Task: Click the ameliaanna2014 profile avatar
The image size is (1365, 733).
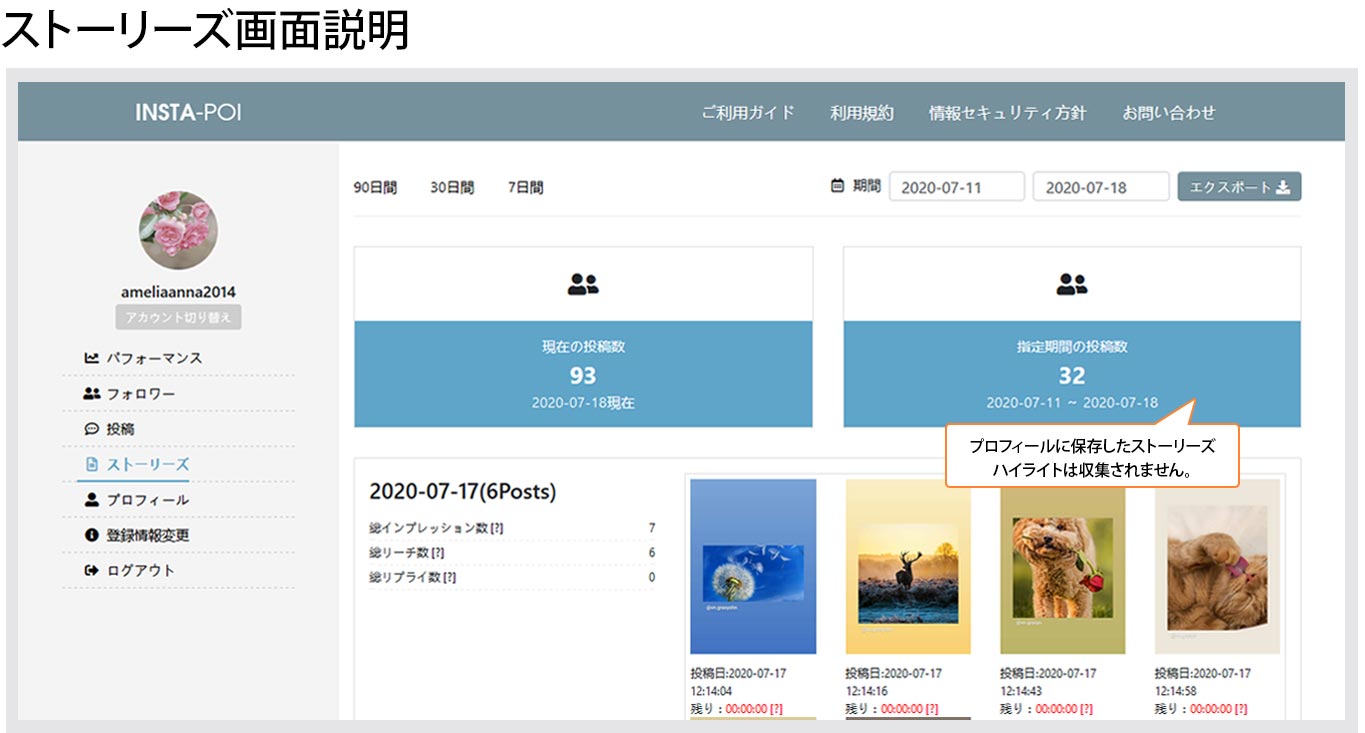Action: click(x=178, y=230)
